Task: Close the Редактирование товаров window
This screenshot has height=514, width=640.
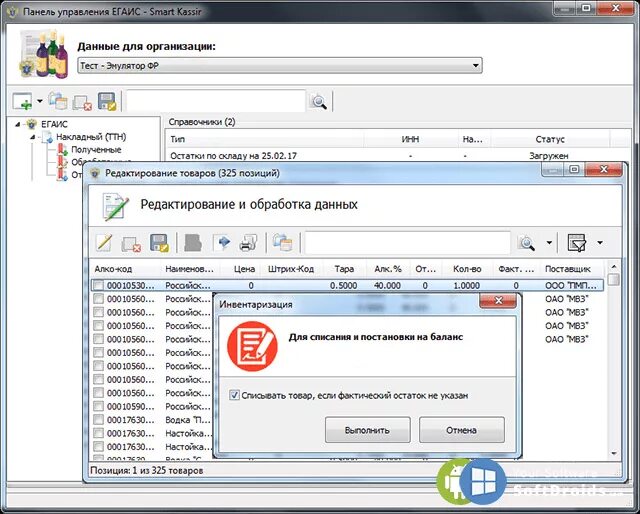Action: click(604, 169)
